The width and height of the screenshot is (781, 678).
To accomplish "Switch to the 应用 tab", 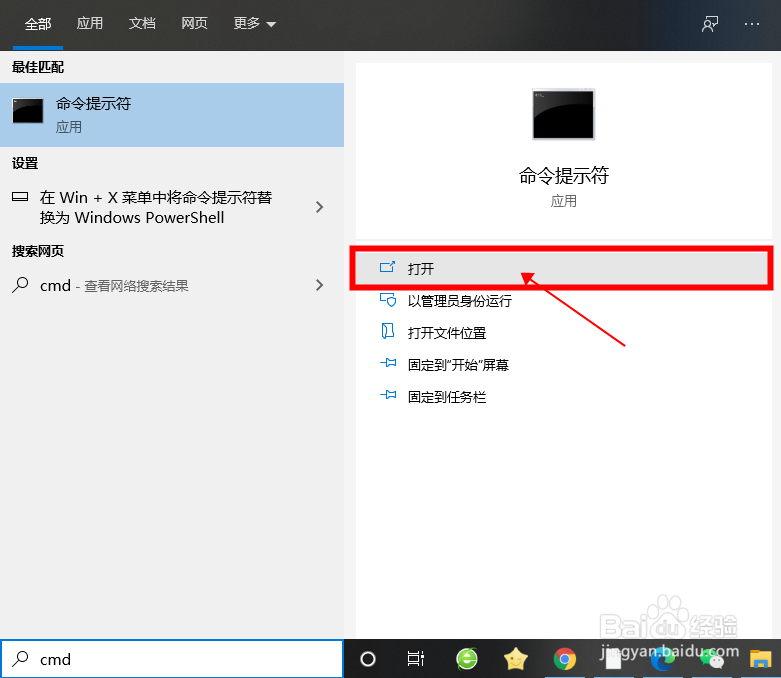I will (90, 23).
